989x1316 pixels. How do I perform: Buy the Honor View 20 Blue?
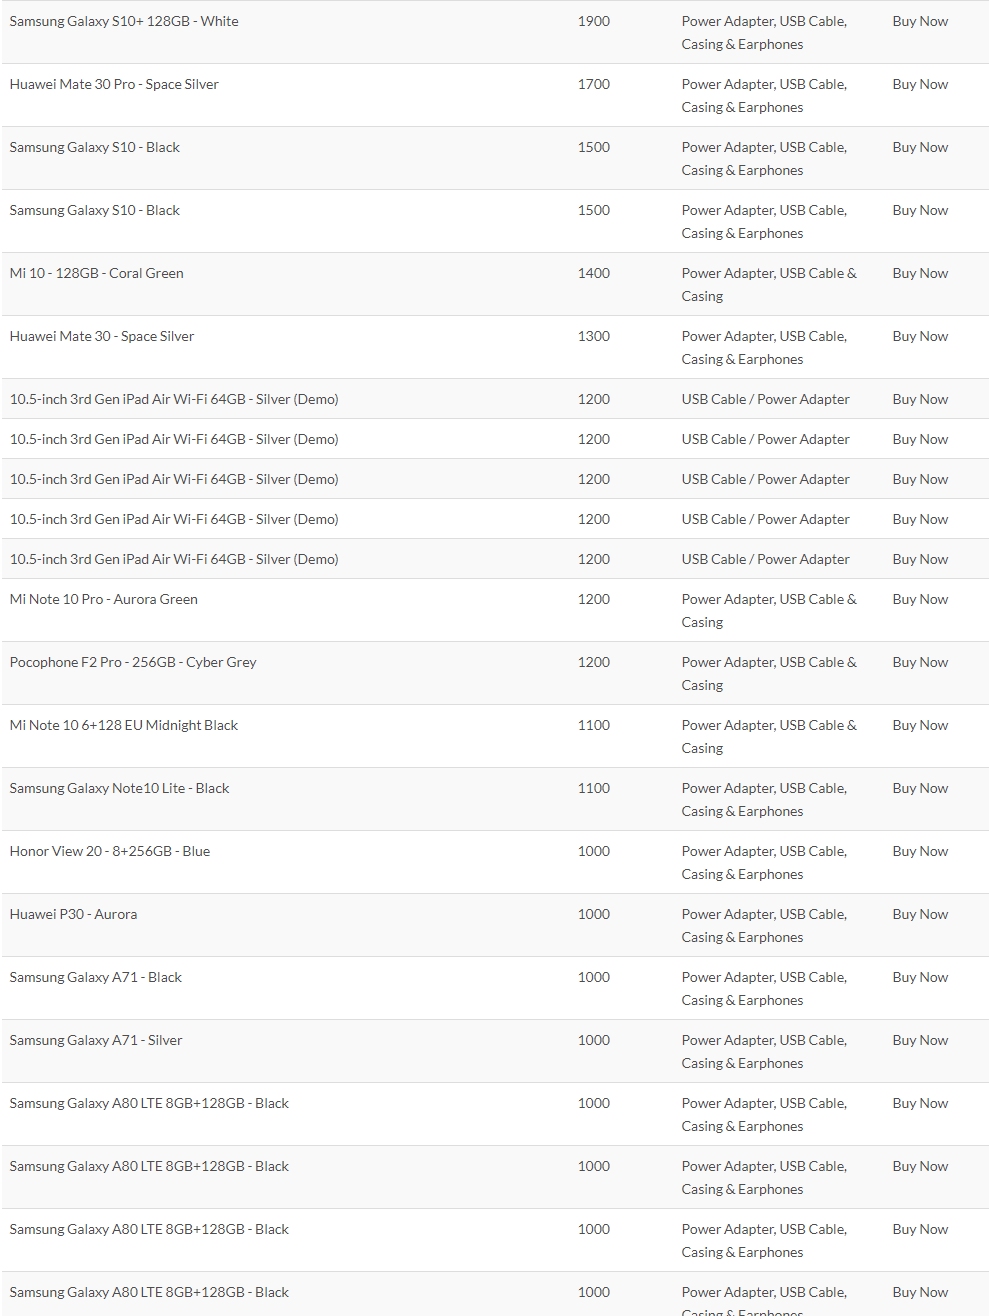coord(920,851)
